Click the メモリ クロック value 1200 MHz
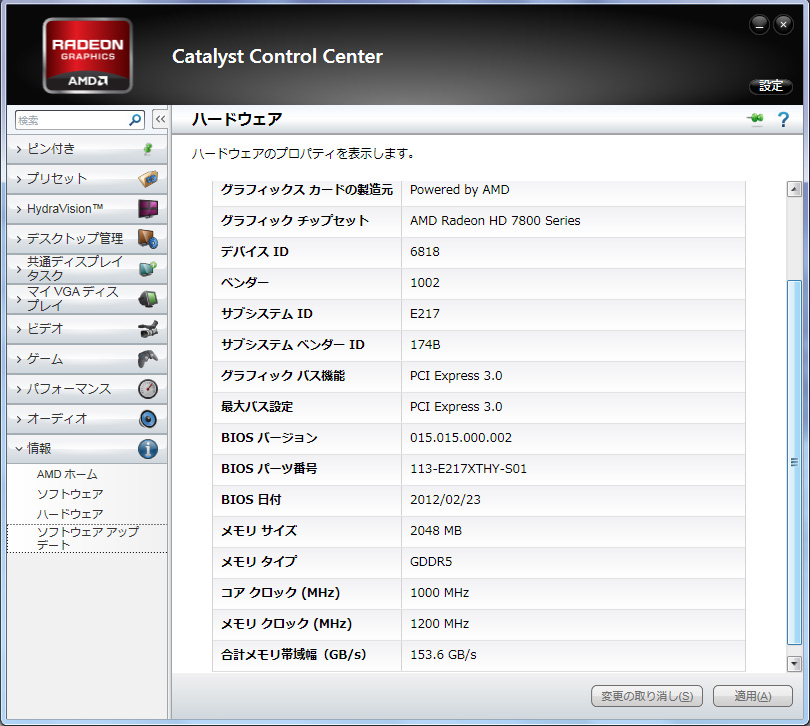Image resolution: width=810 pixels, height=726 pixels. pos(439,624)
